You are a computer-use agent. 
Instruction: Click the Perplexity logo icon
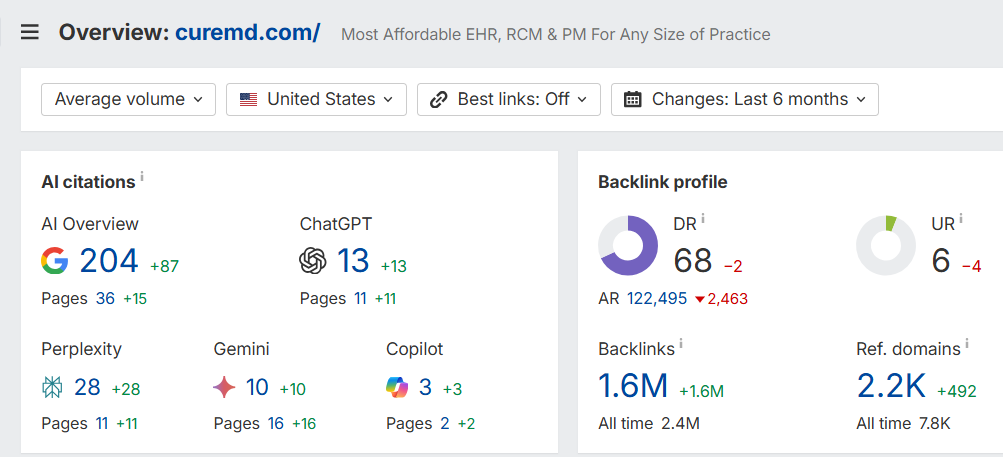[52, 388]
